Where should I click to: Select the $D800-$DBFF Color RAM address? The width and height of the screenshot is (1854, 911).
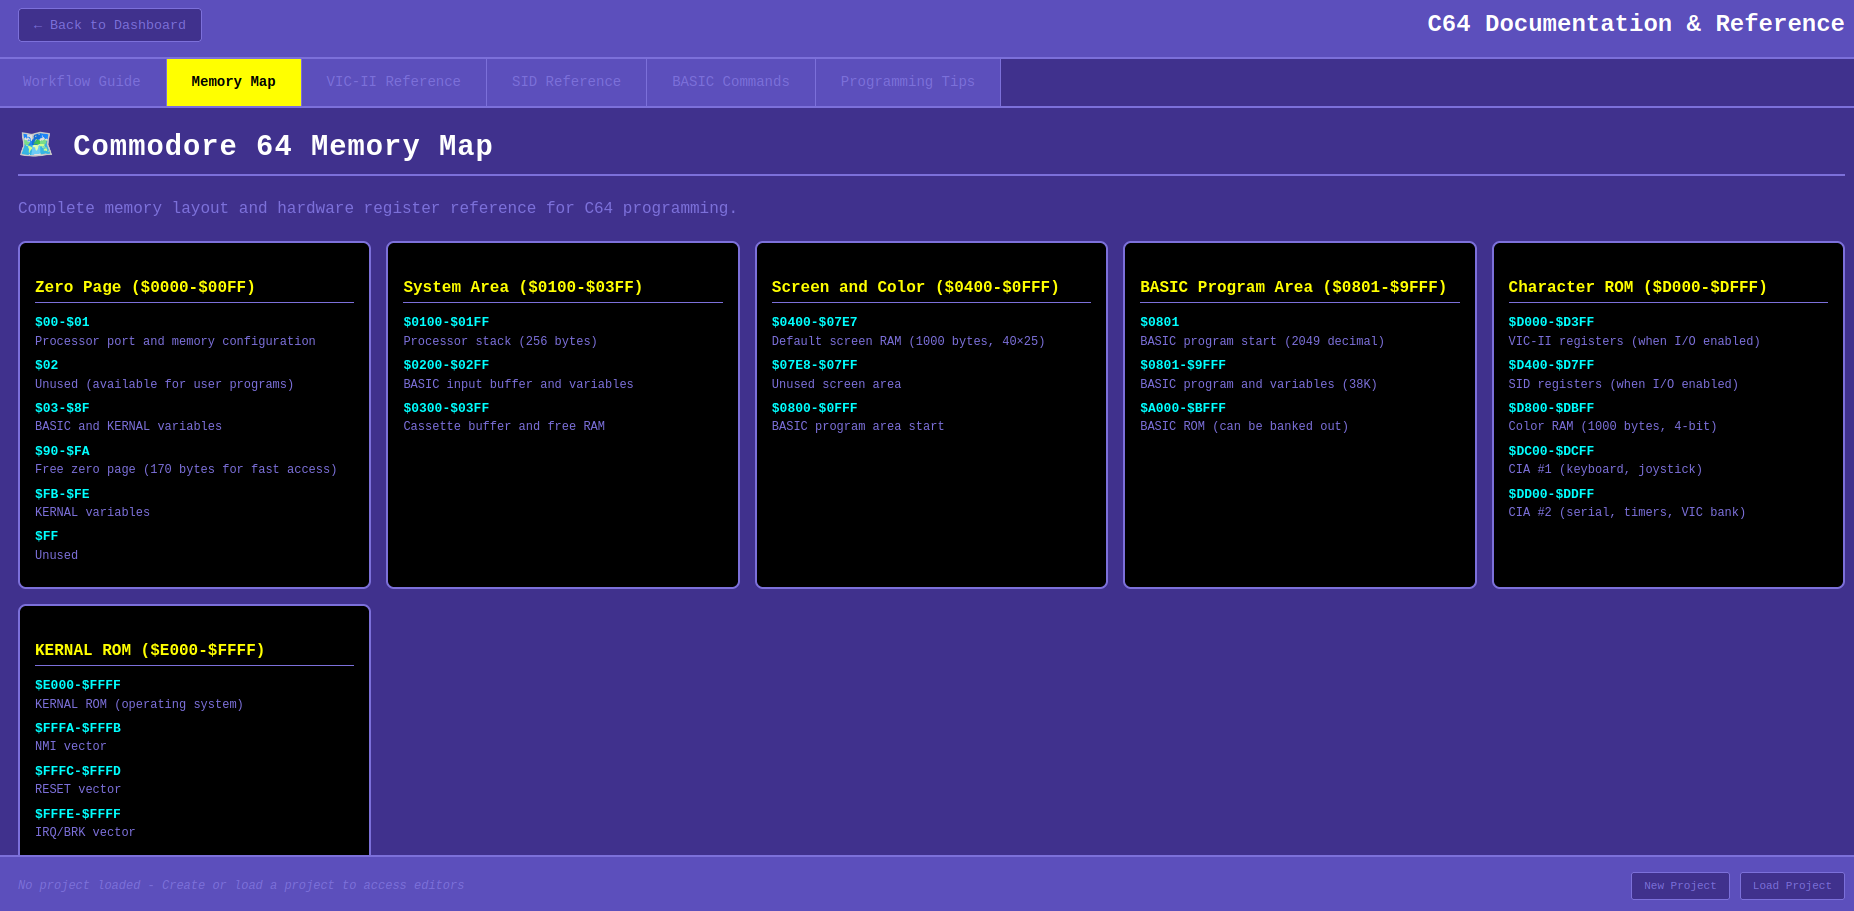point(1552,408)
